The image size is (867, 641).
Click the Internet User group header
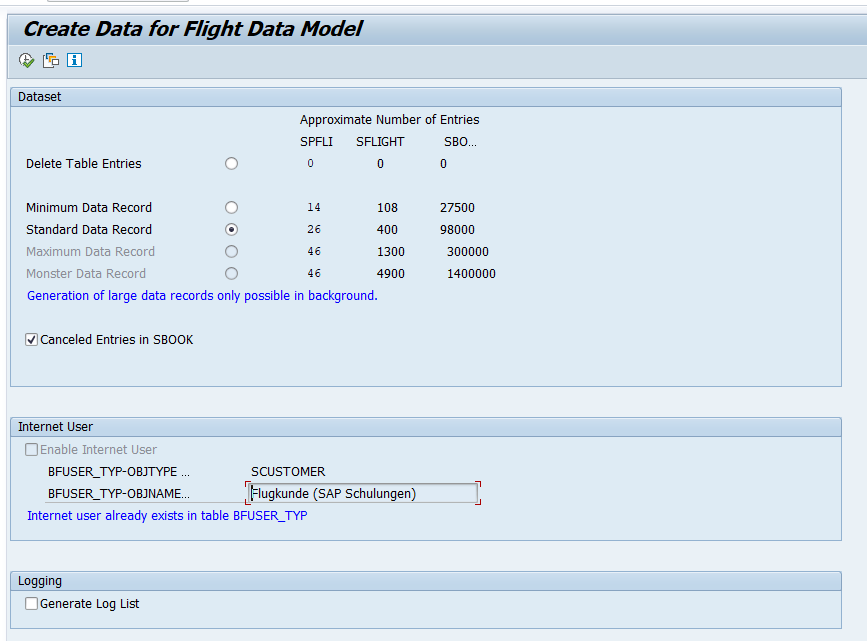[56, 427]
